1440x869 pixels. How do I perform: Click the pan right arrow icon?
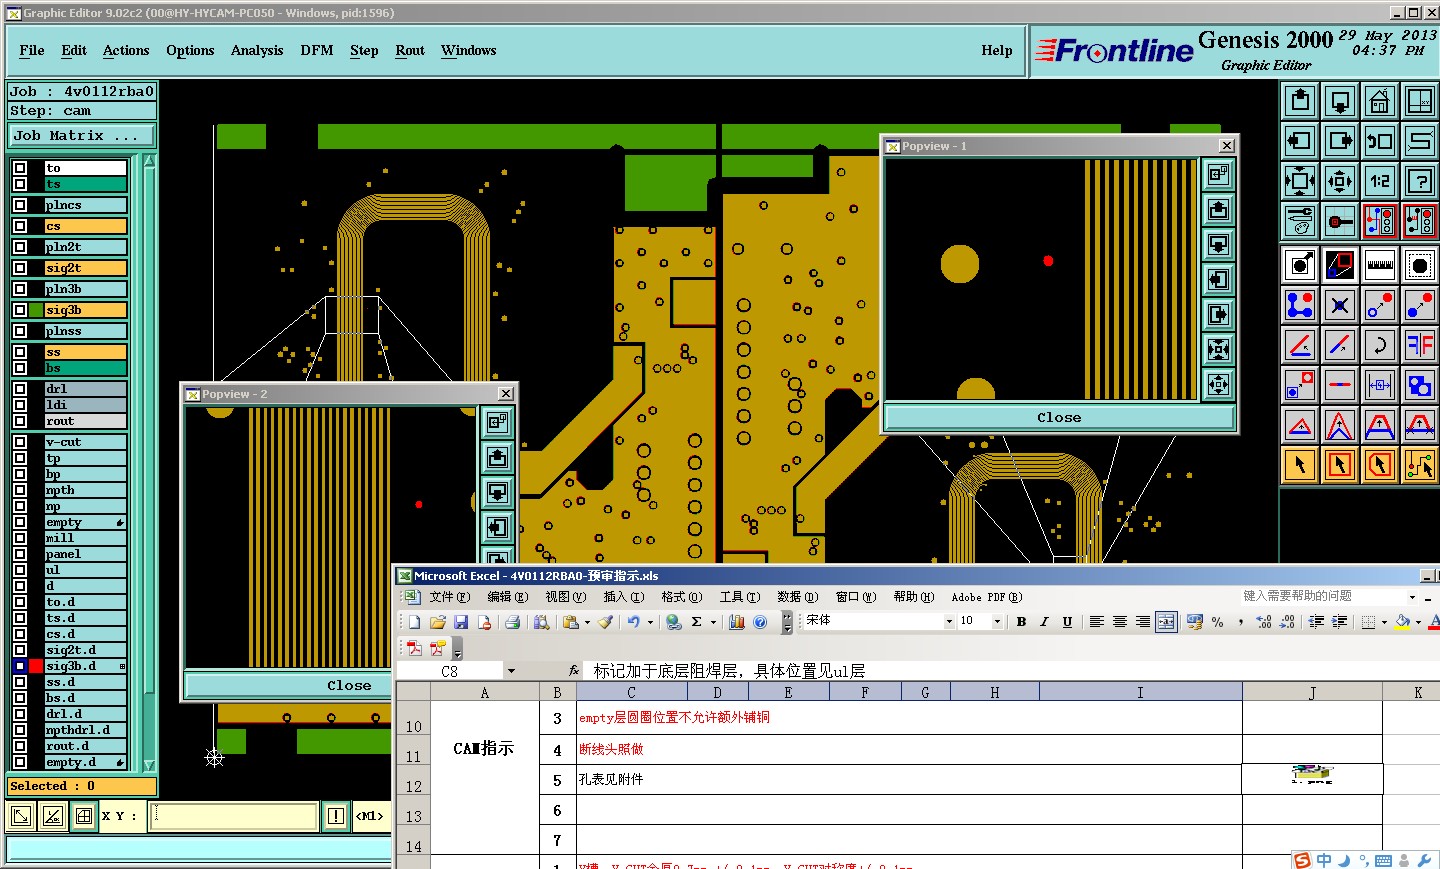1340,141
